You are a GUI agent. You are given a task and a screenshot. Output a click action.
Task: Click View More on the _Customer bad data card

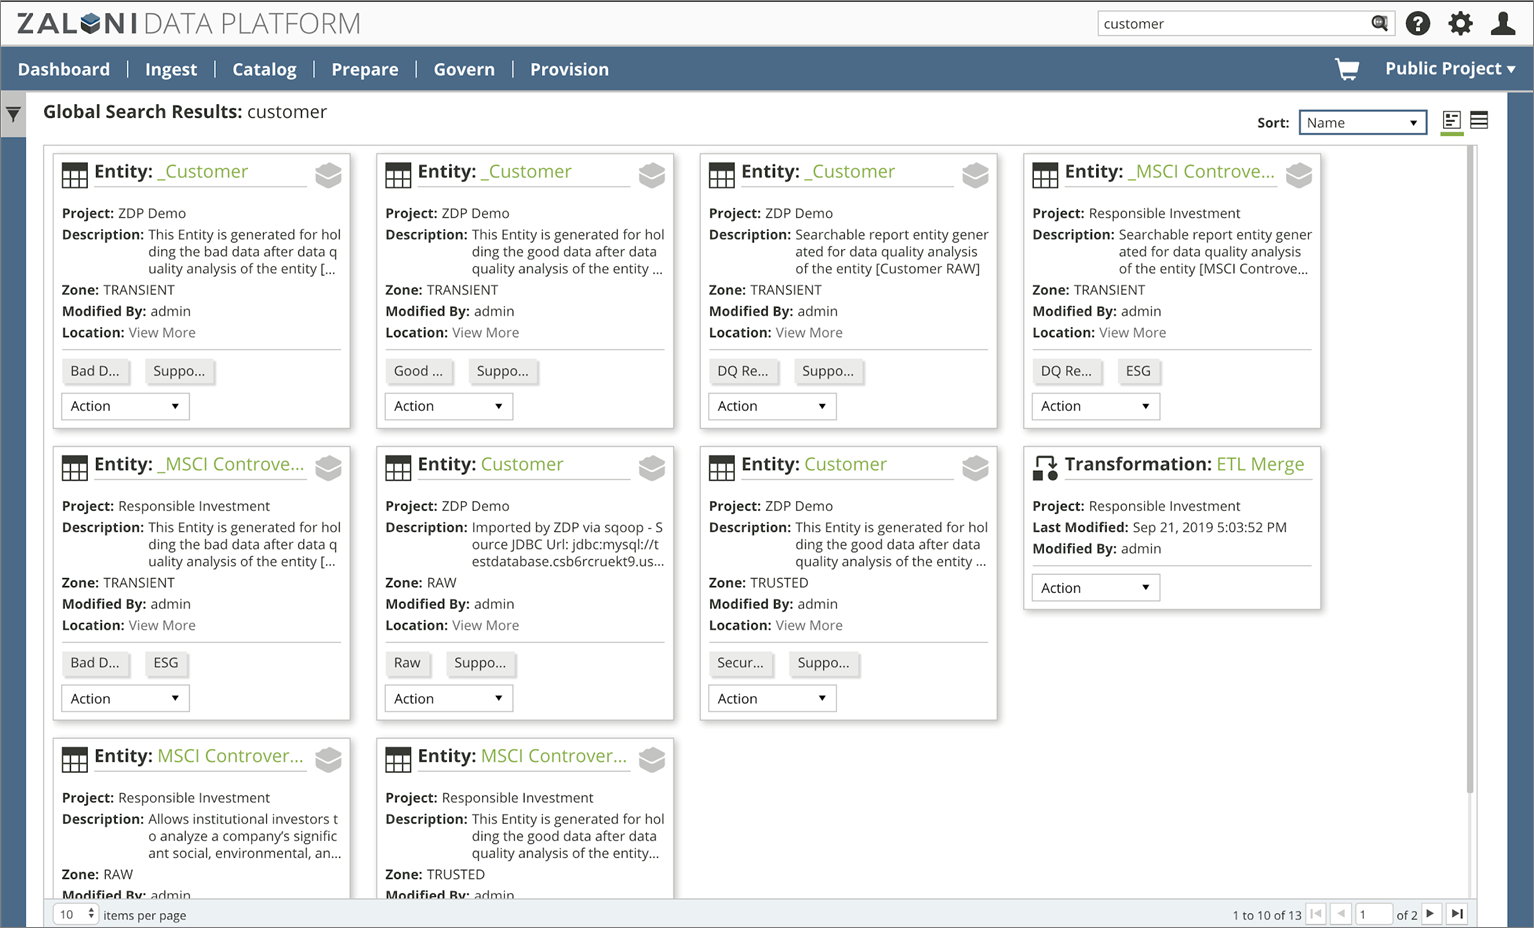click(x=162, y=333)
